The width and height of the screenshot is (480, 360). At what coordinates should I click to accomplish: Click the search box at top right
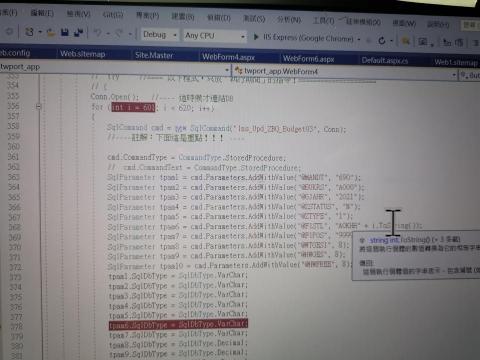(x=471, y=25)
